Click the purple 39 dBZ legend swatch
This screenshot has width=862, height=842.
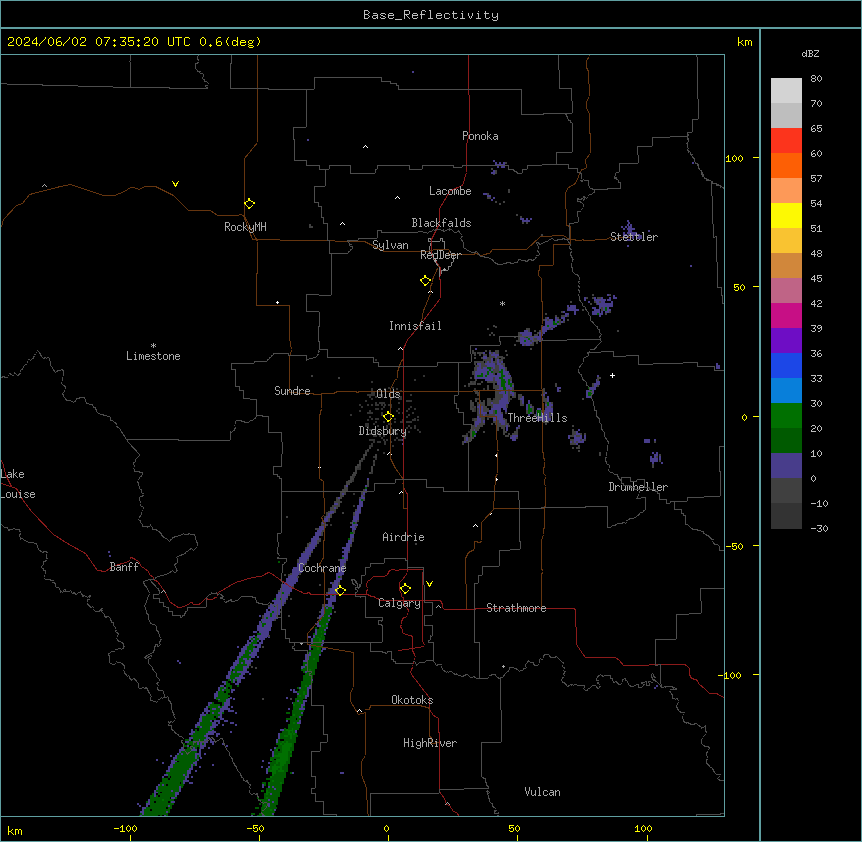[x=786, y=341]
